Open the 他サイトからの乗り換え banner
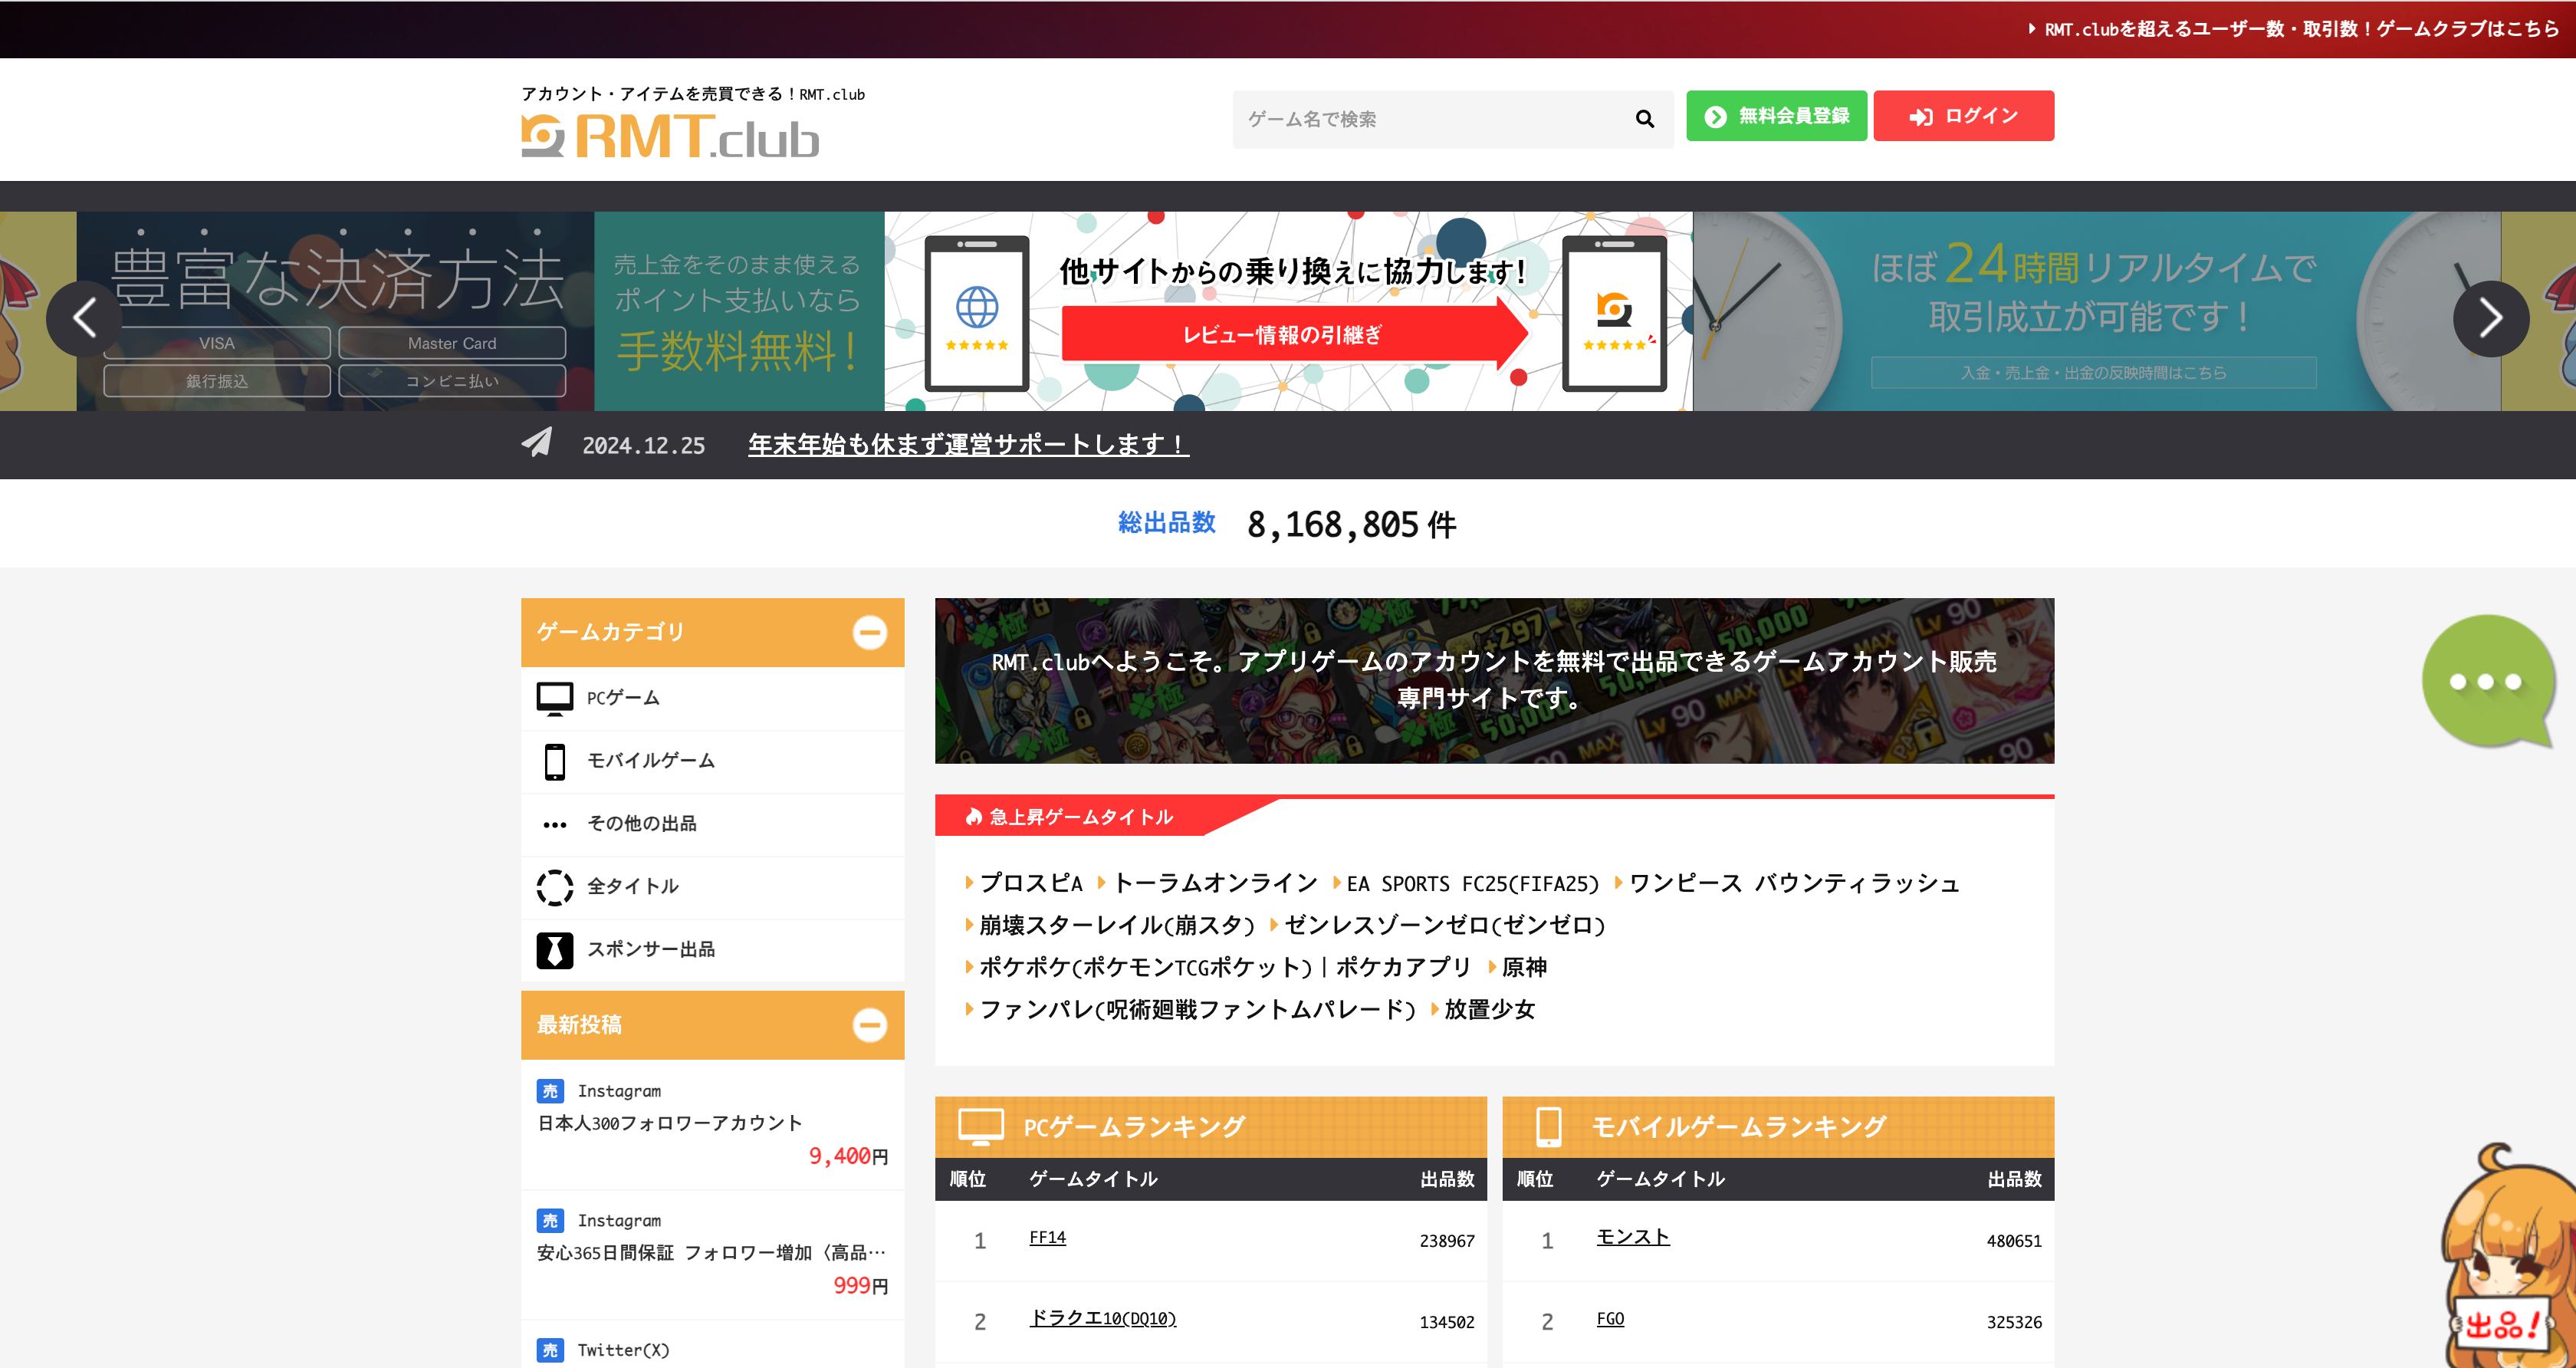 [x=1288, y=311]
